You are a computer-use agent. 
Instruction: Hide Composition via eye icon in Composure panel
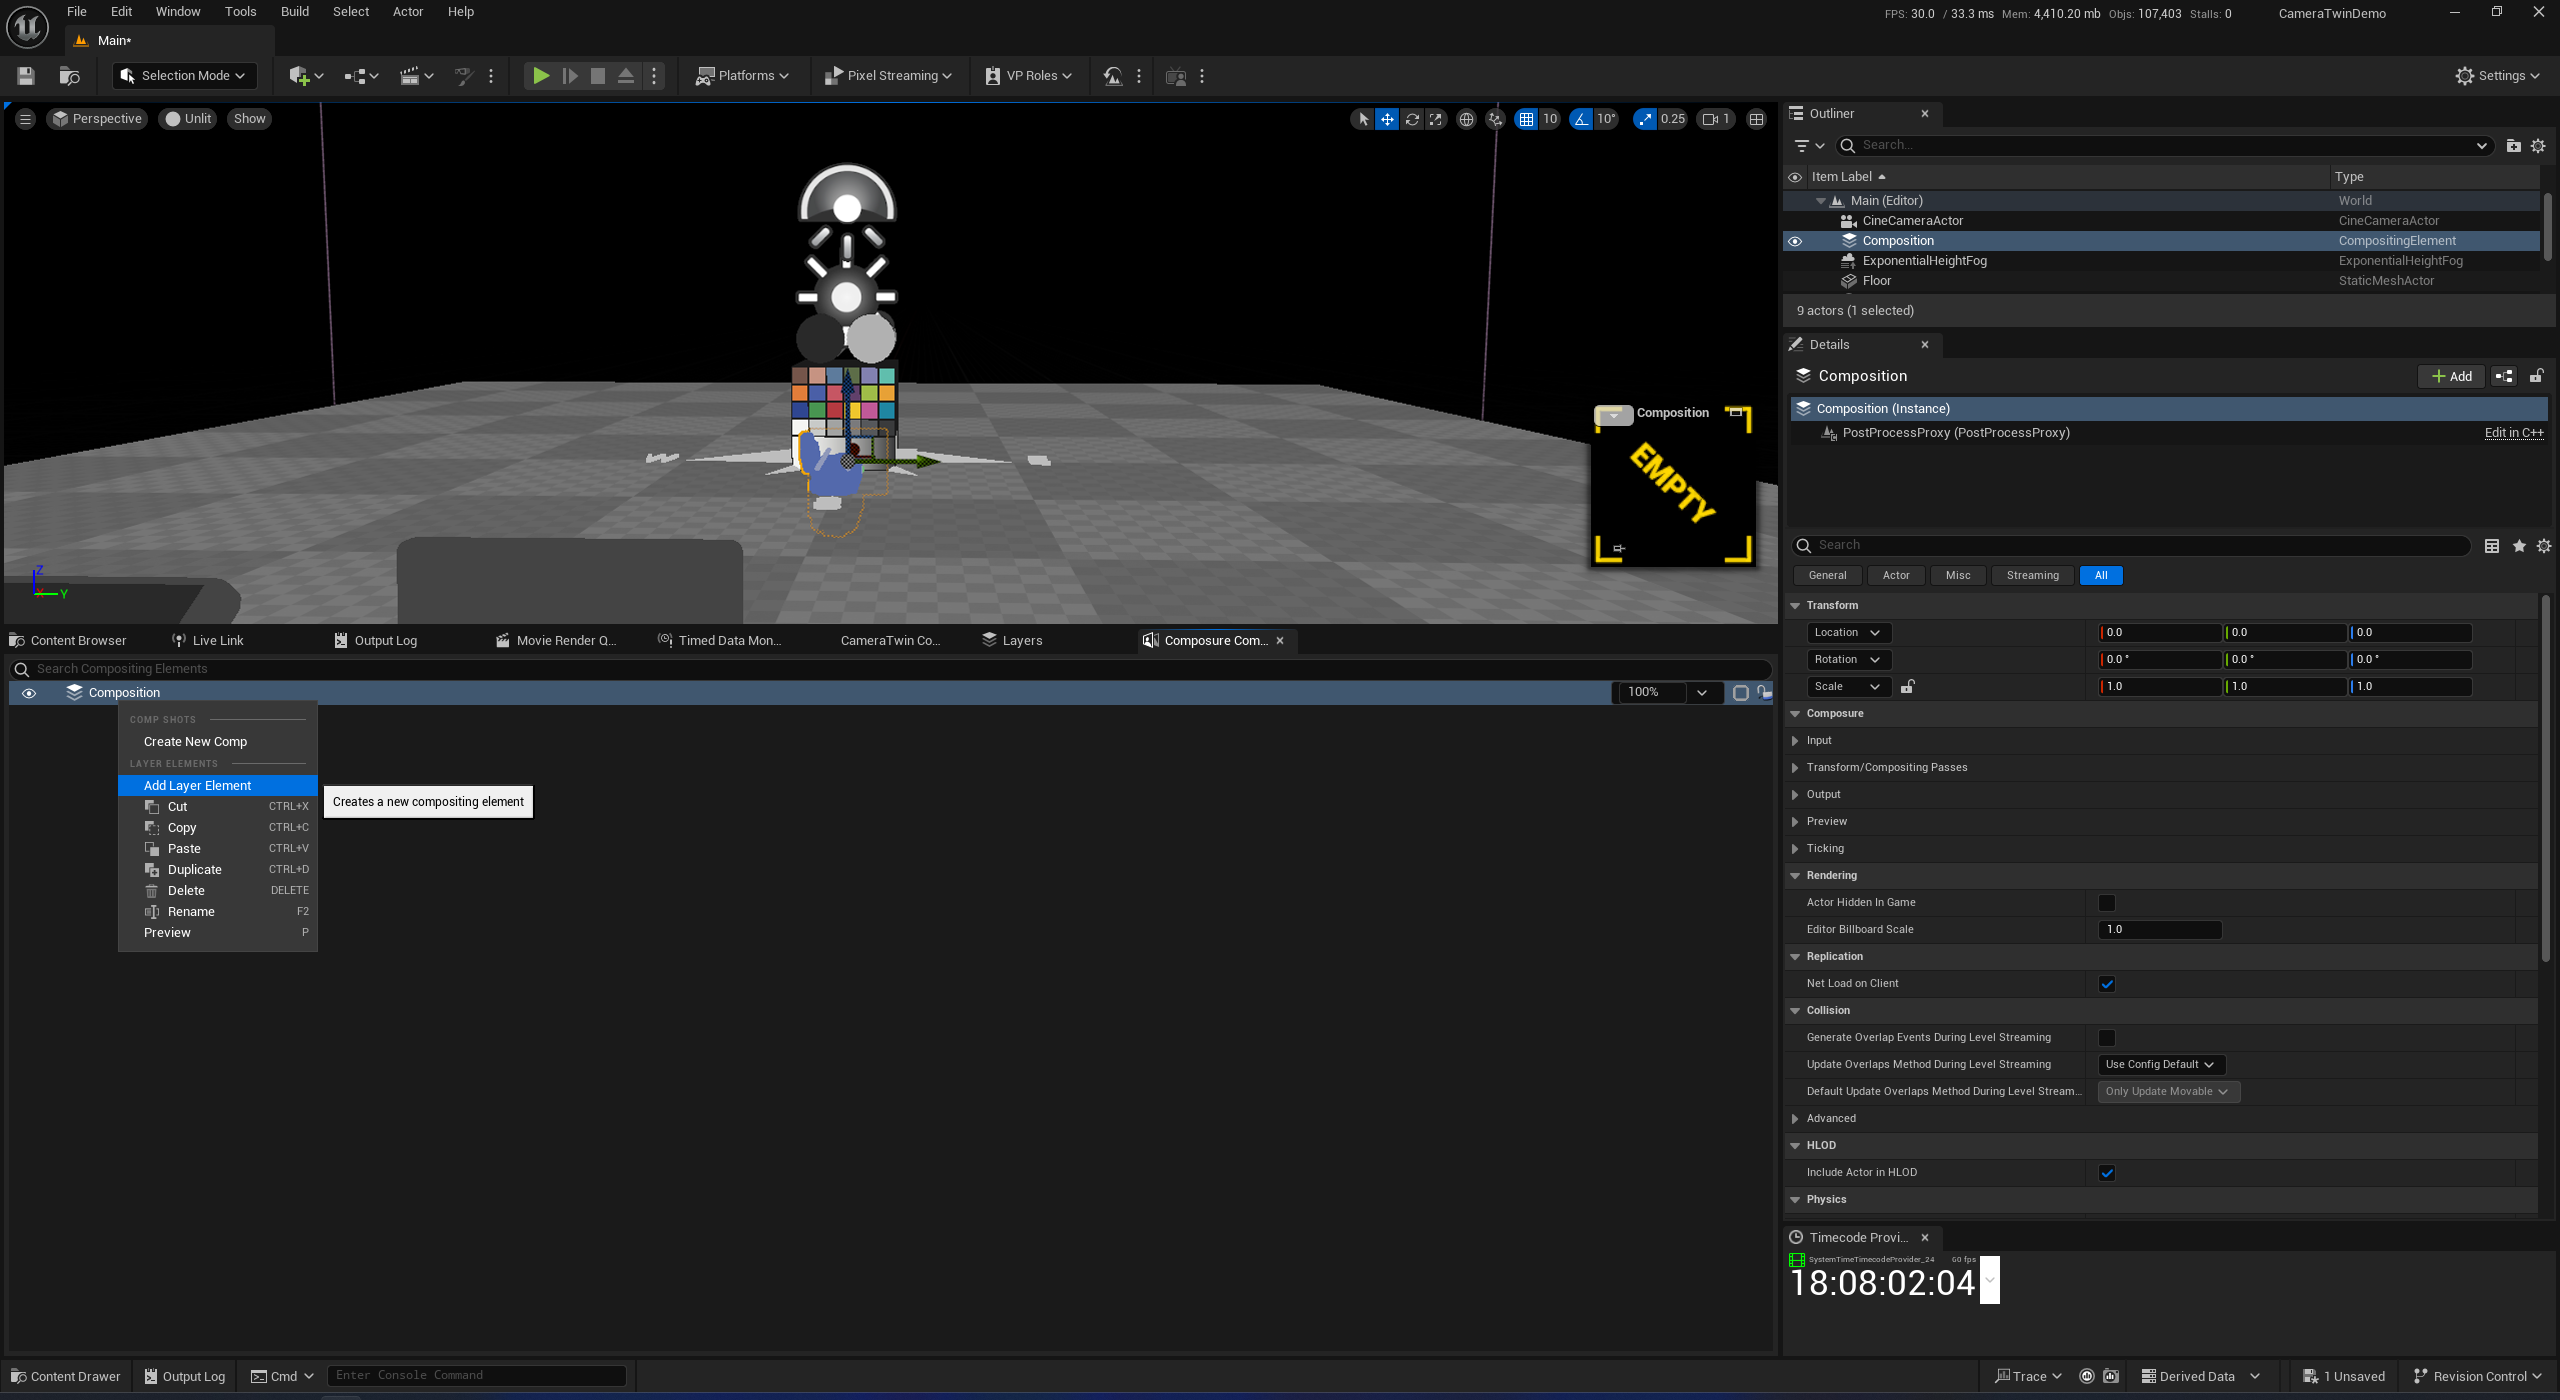point(29,693)
